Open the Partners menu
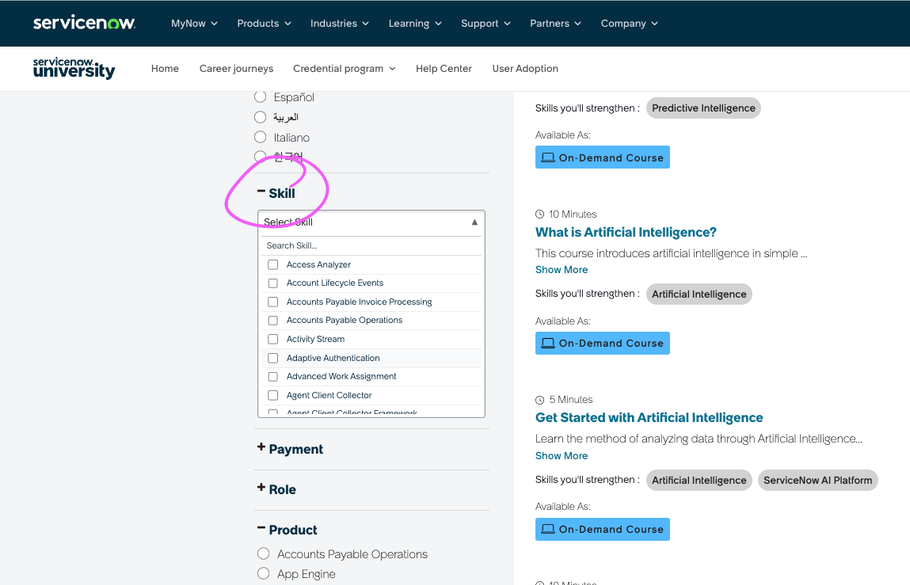The image size is (910, 585). pyautogui.click(x=555, y=24)
